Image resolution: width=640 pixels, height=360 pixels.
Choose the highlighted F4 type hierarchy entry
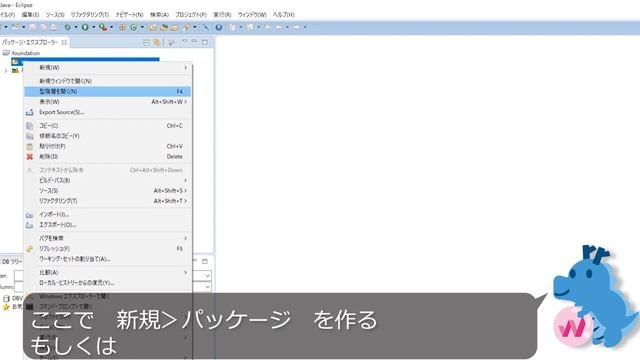(x=108, y=91)
